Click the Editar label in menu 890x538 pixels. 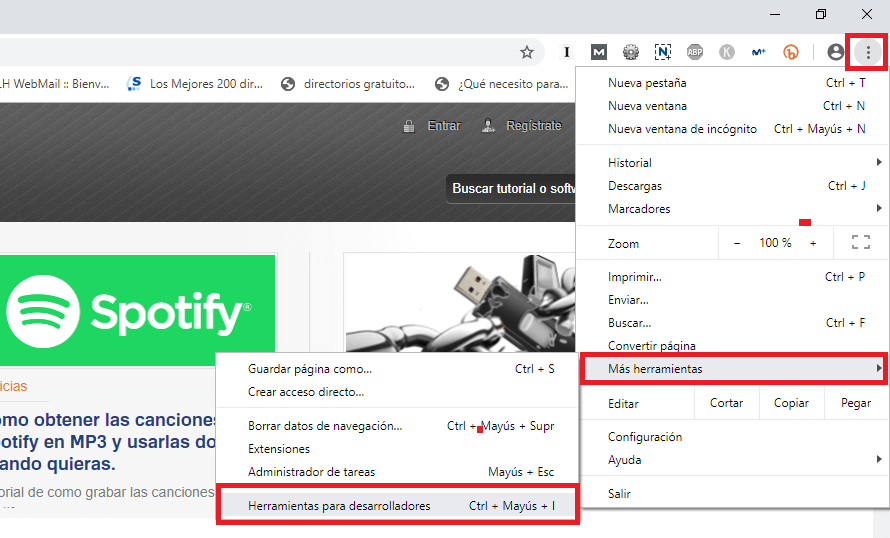click(x=623, y=404)
